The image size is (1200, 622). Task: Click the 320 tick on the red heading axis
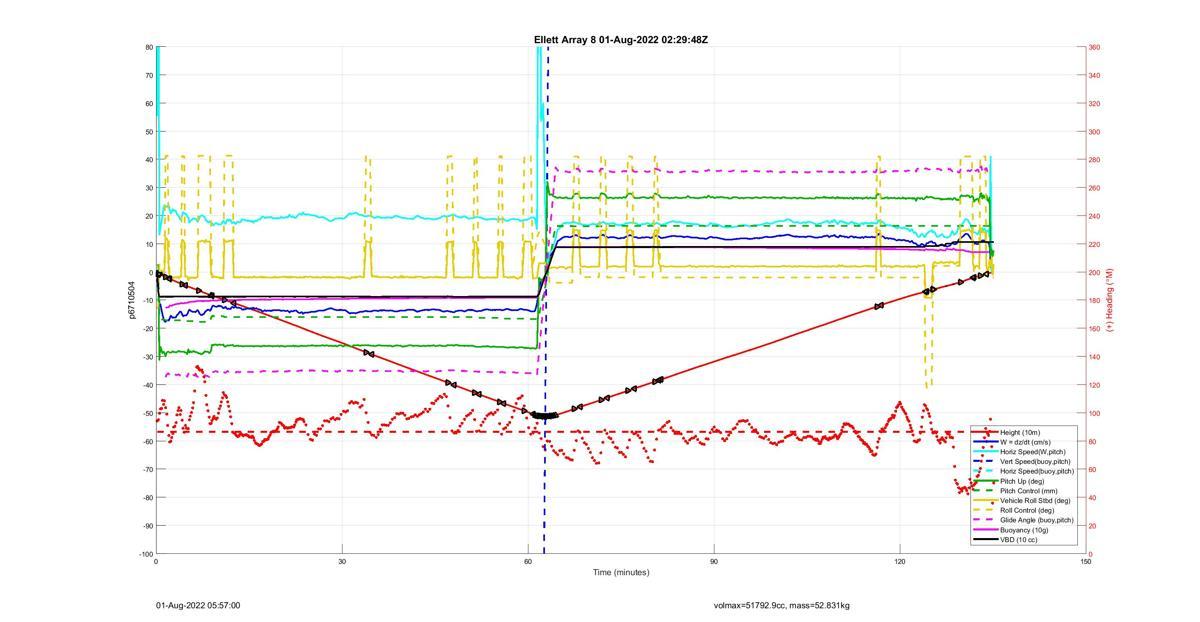tap(1094, 103)
